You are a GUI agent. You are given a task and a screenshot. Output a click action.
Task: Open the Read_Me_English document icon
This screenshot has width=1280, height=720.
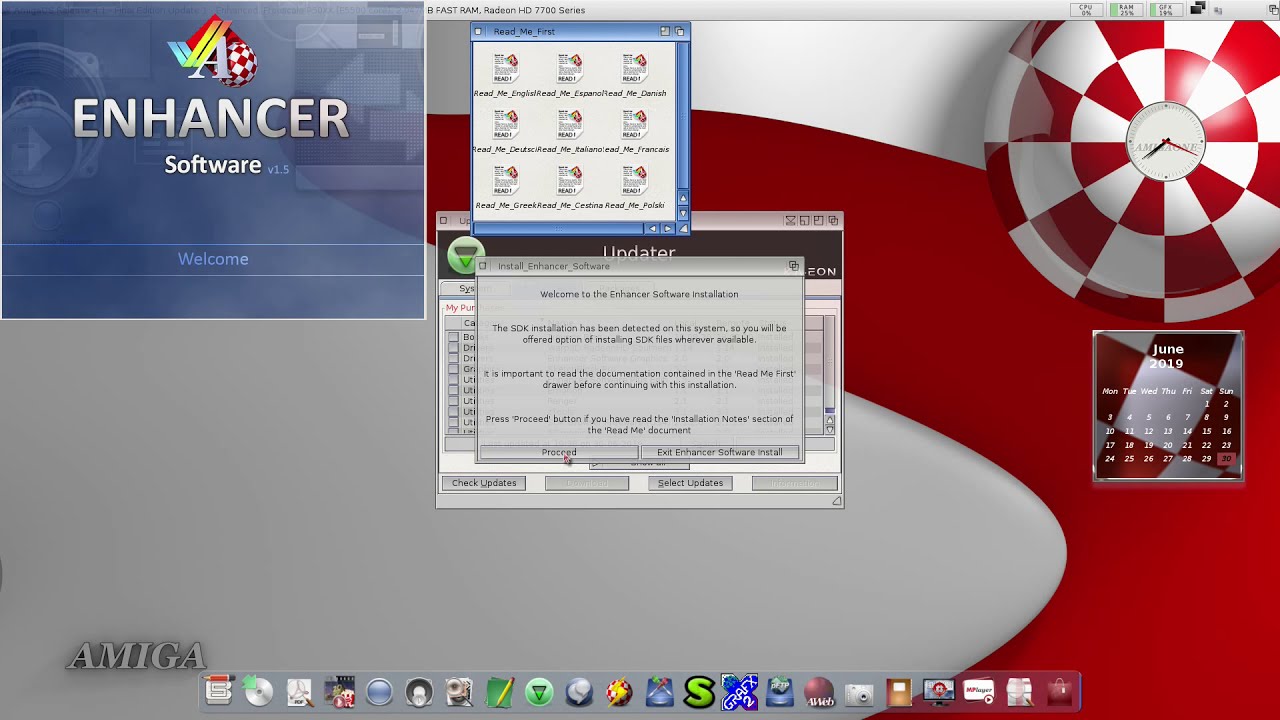click(506, 69)
